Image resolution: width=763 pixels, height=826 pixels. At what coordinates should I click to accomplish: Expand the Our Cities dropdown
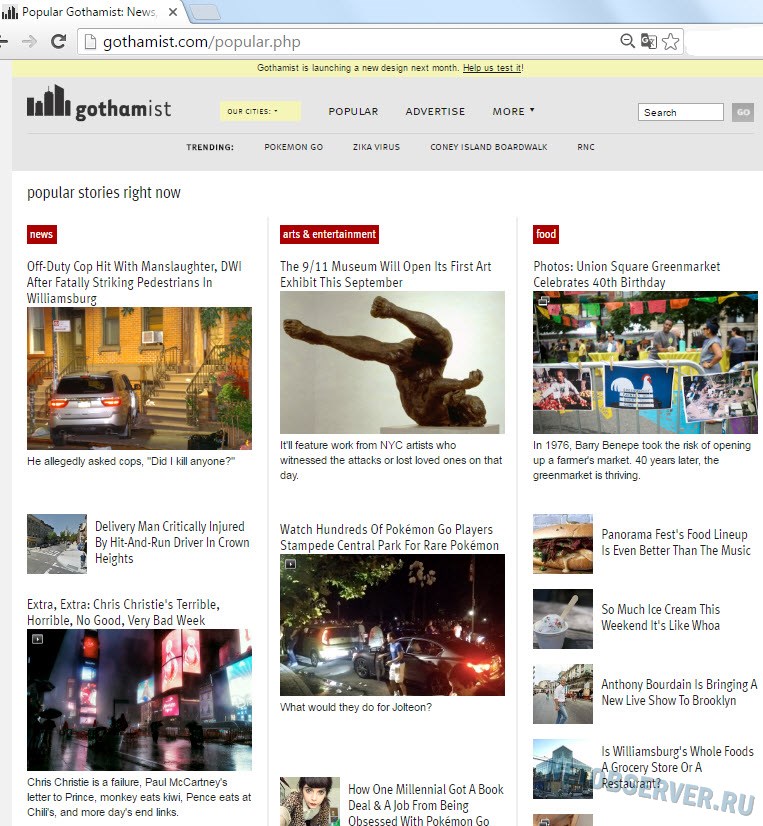click(260, 111)
